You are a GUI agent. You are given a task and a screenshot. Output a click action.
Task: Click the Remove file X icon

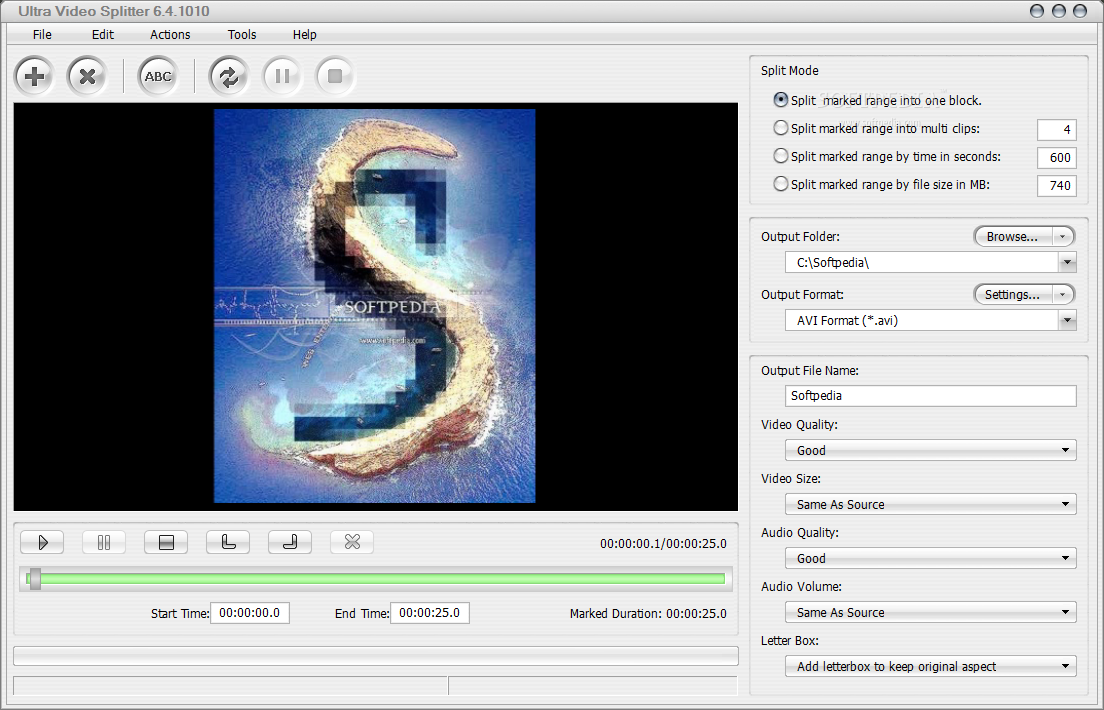coord(87,76)
